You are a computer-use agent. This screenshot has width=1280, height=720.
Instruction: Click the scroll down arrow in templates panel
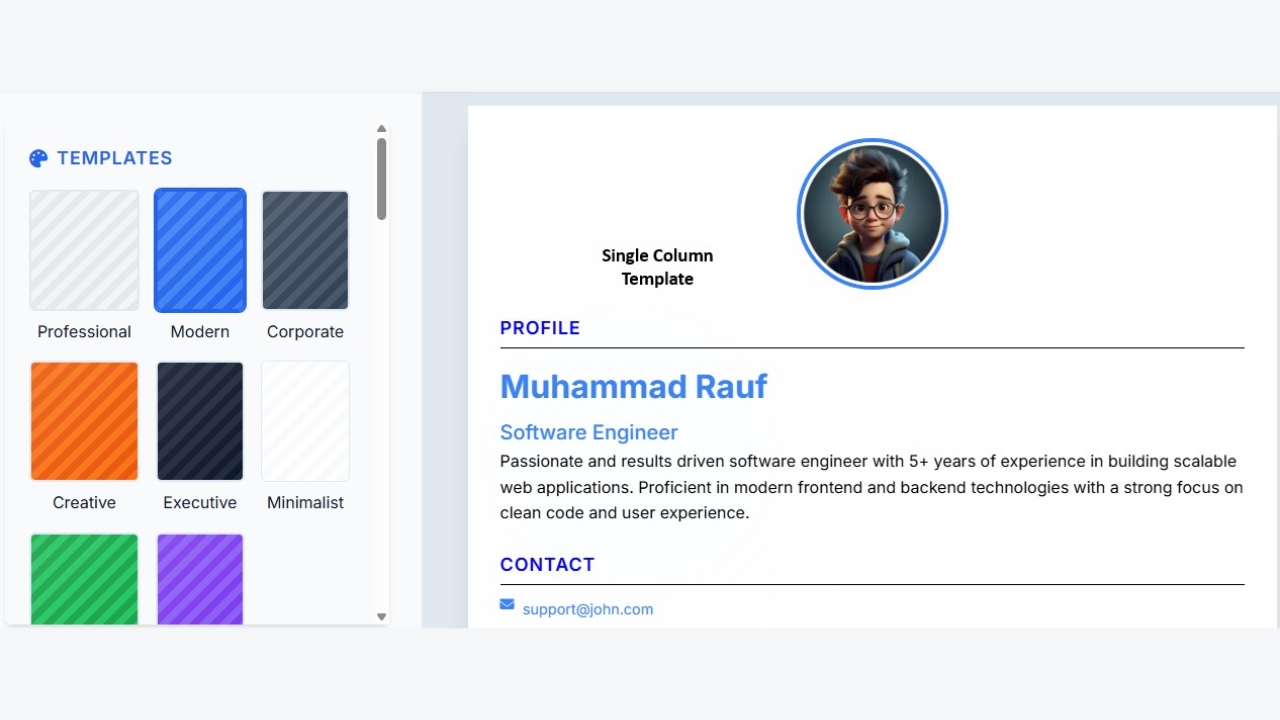(x=381, y=617)
